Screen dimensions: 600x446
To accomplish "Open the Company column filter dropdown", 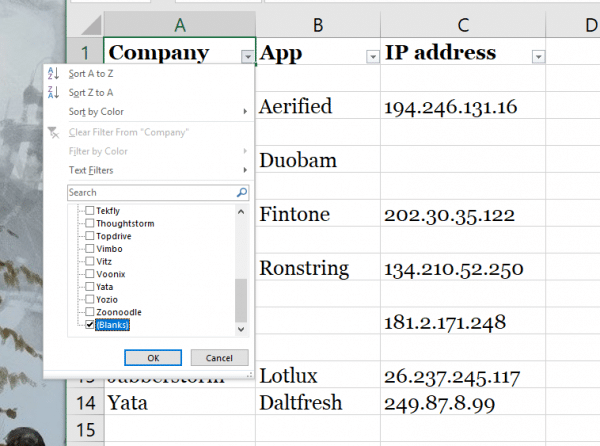I will (x=247, y=56).
